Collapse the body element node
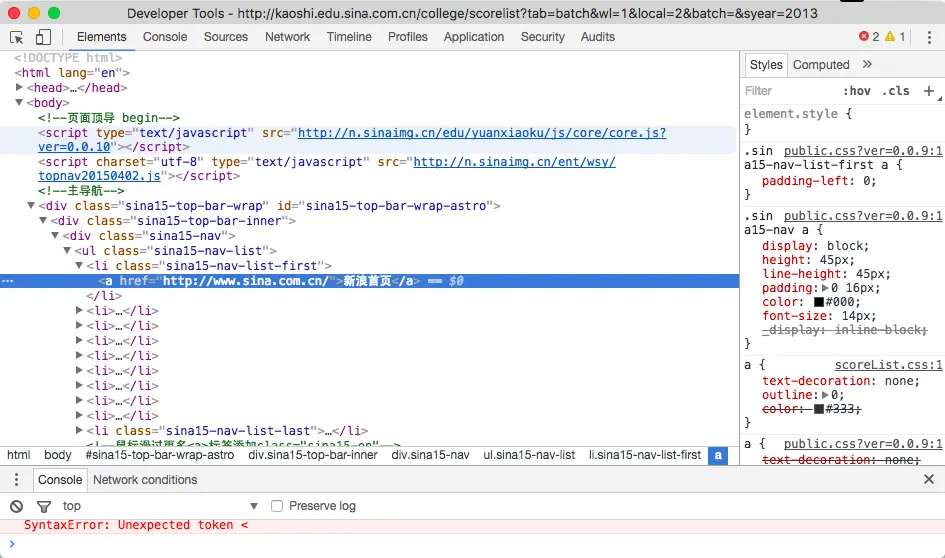The height and width of the screenshot is (558, 945). click(19, 102)
